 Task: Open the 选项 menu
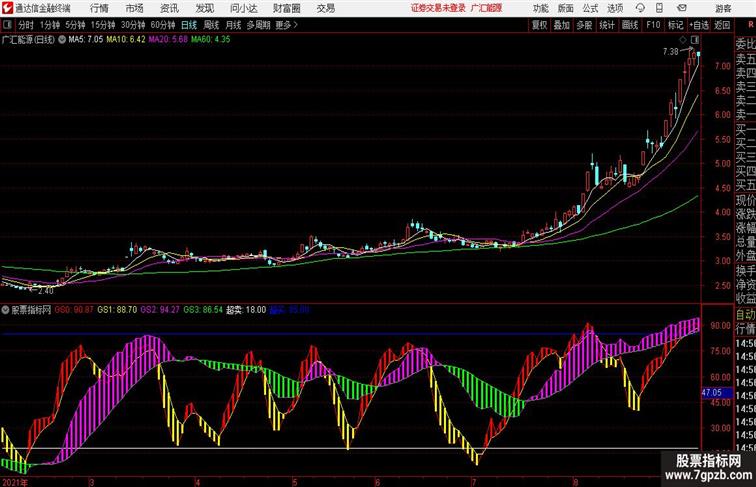pos(615,8)
